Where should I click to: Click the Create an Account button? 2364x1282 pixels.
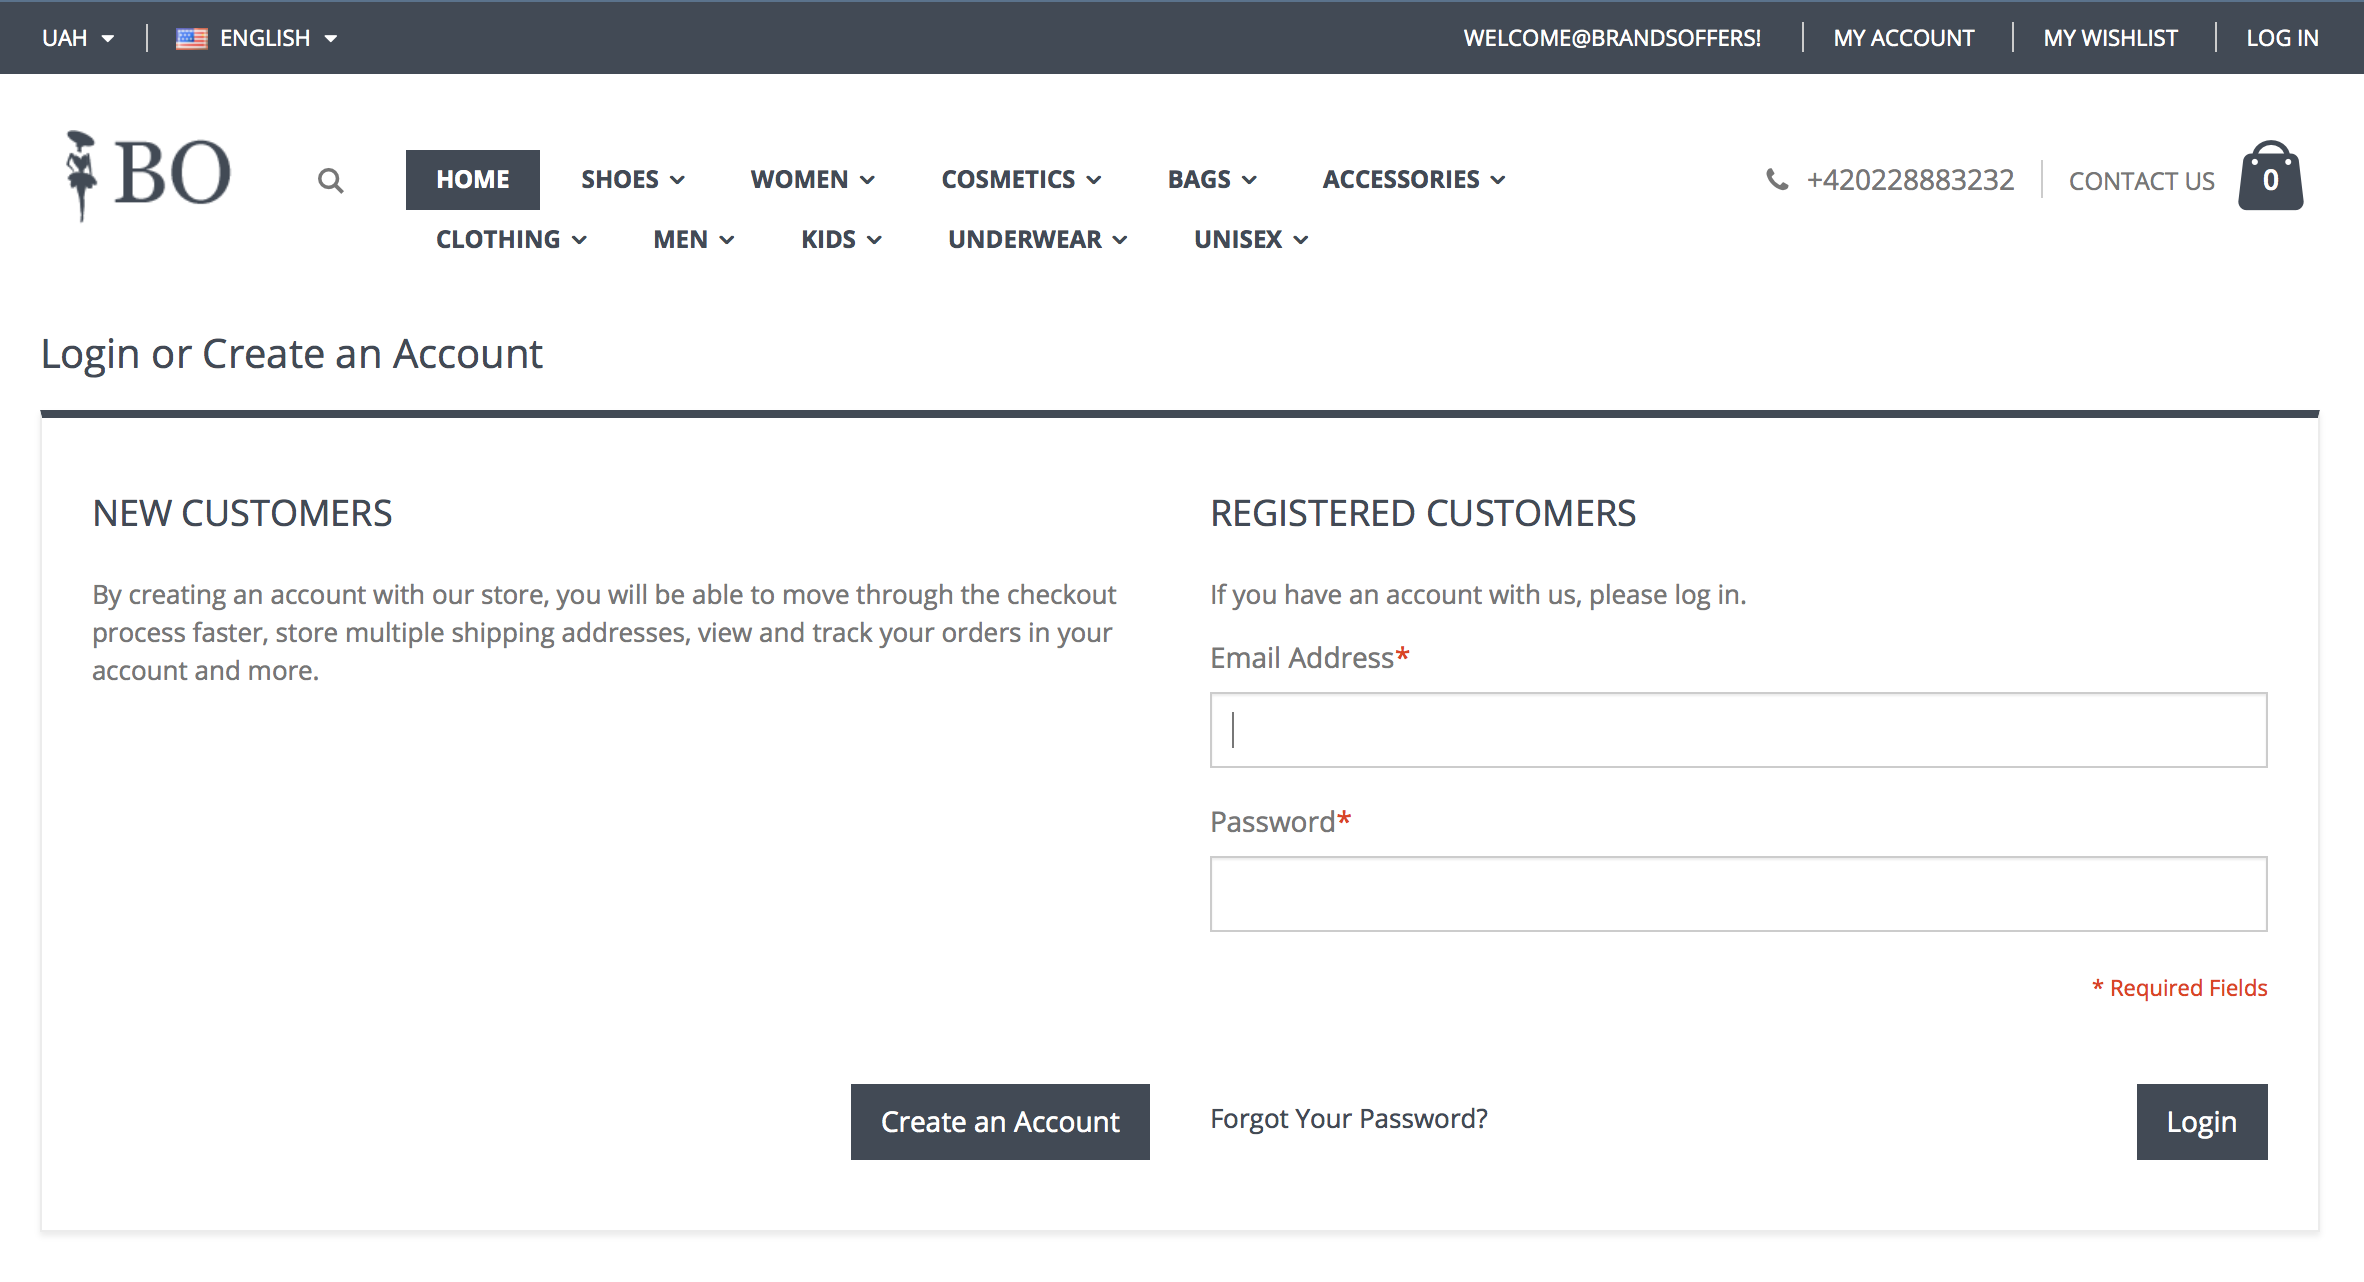1000,1122
